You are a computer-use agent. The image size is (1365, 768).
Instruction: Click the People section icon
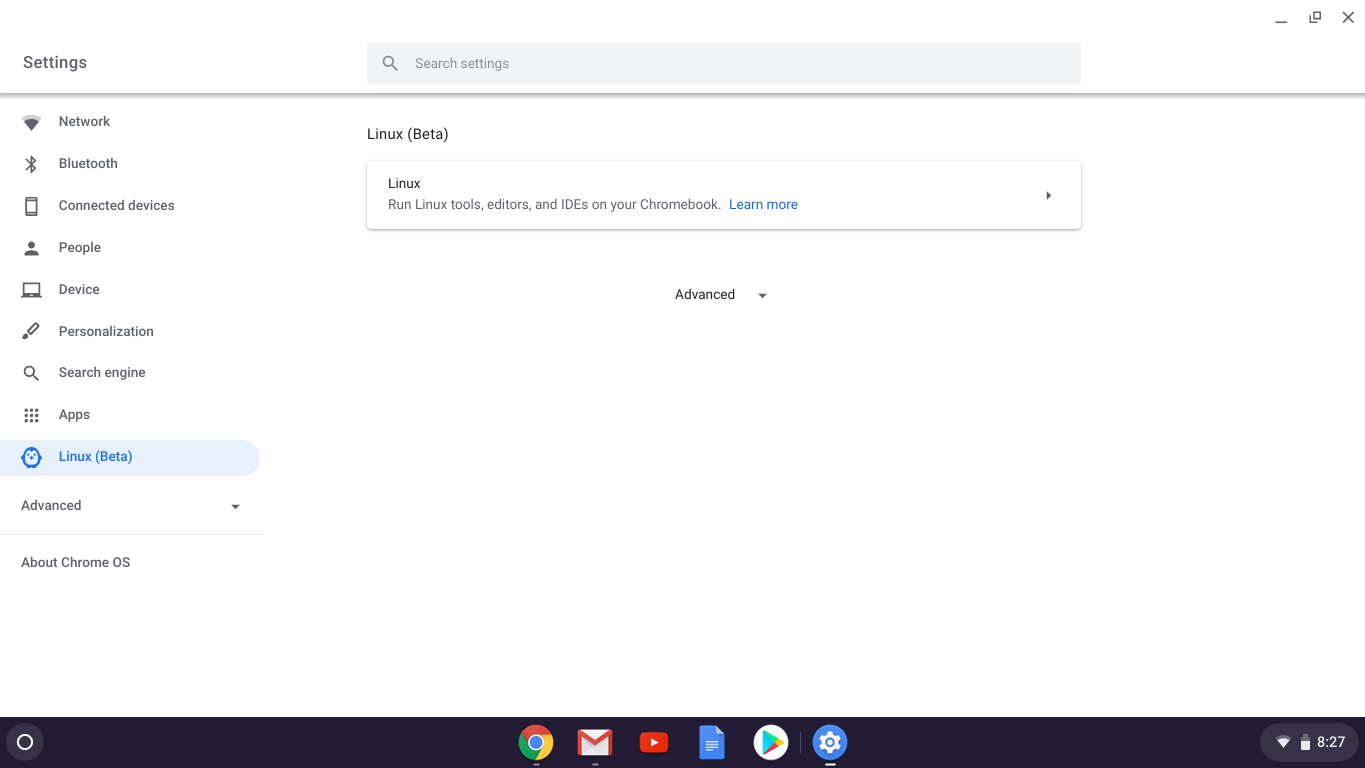click(31, 247)
